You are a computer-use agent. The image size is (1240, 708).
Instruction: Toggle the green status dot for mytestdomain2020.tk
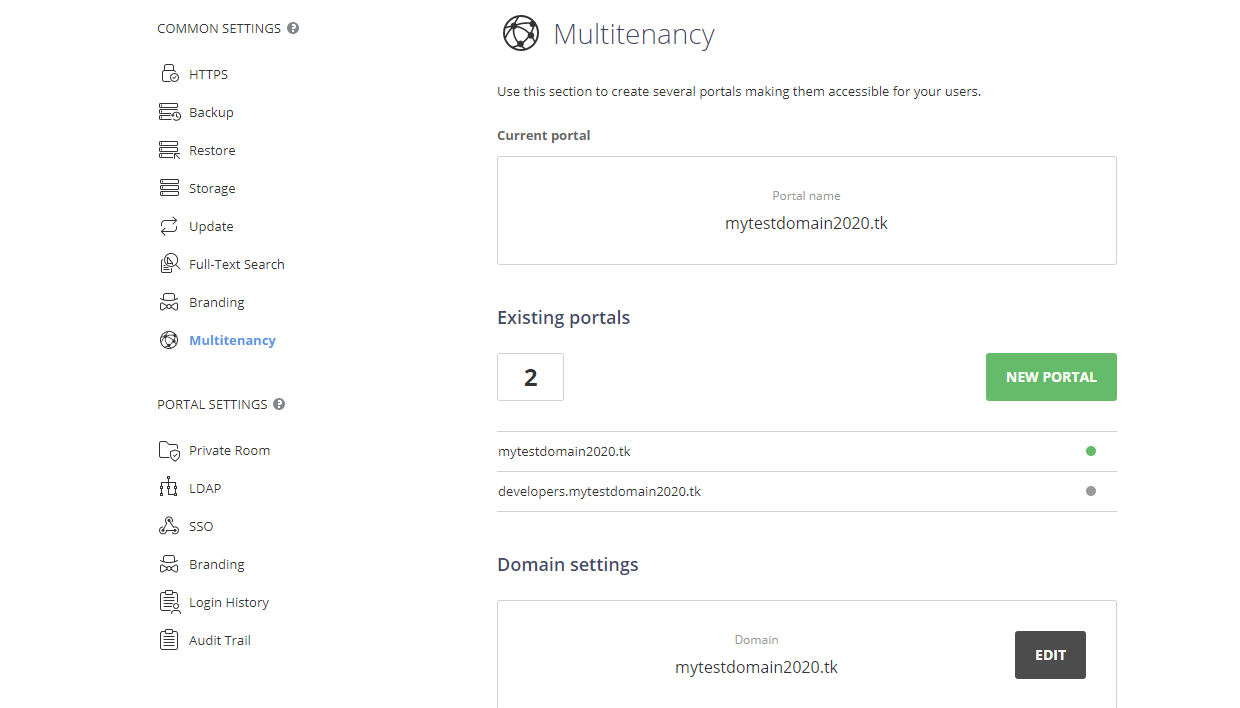pos(1090,451)
